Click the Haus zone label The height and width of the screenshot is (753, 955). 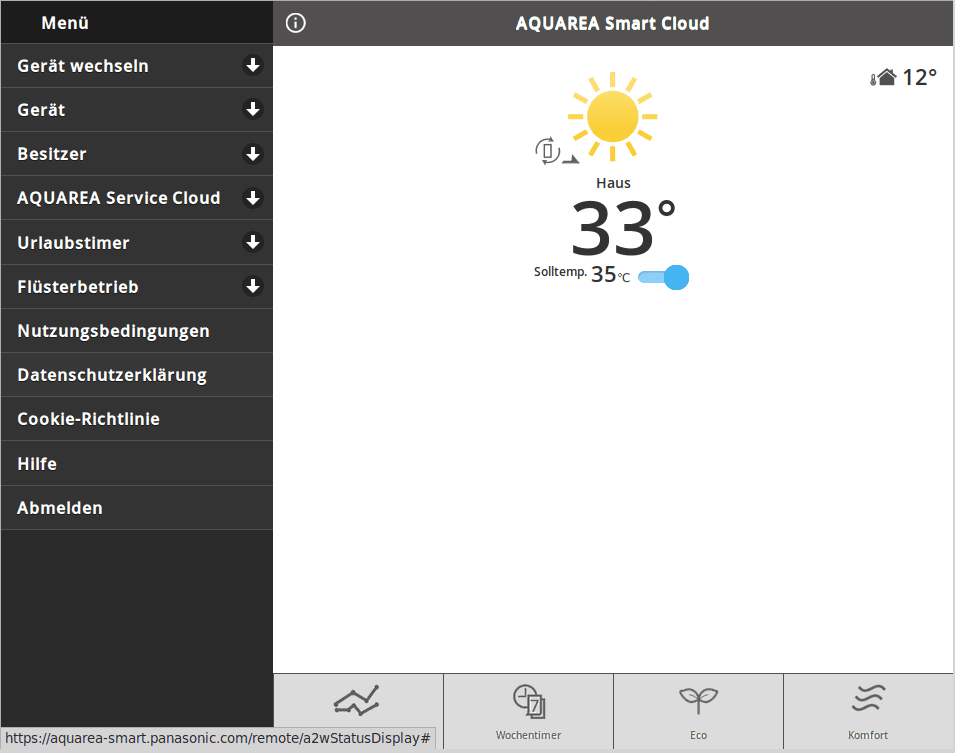613,183
